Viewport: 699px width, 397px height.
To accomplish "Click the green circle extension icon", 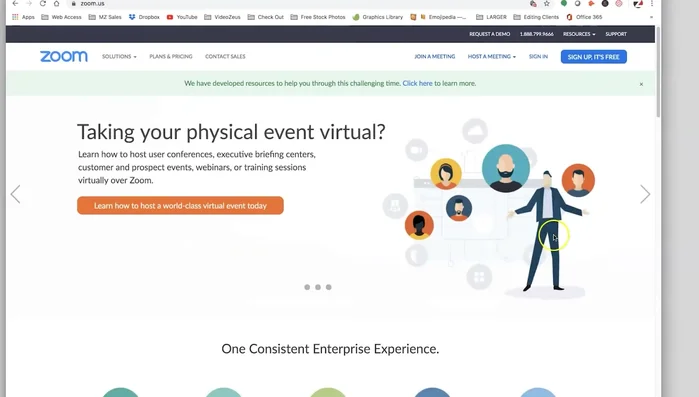I will point(564,4).
